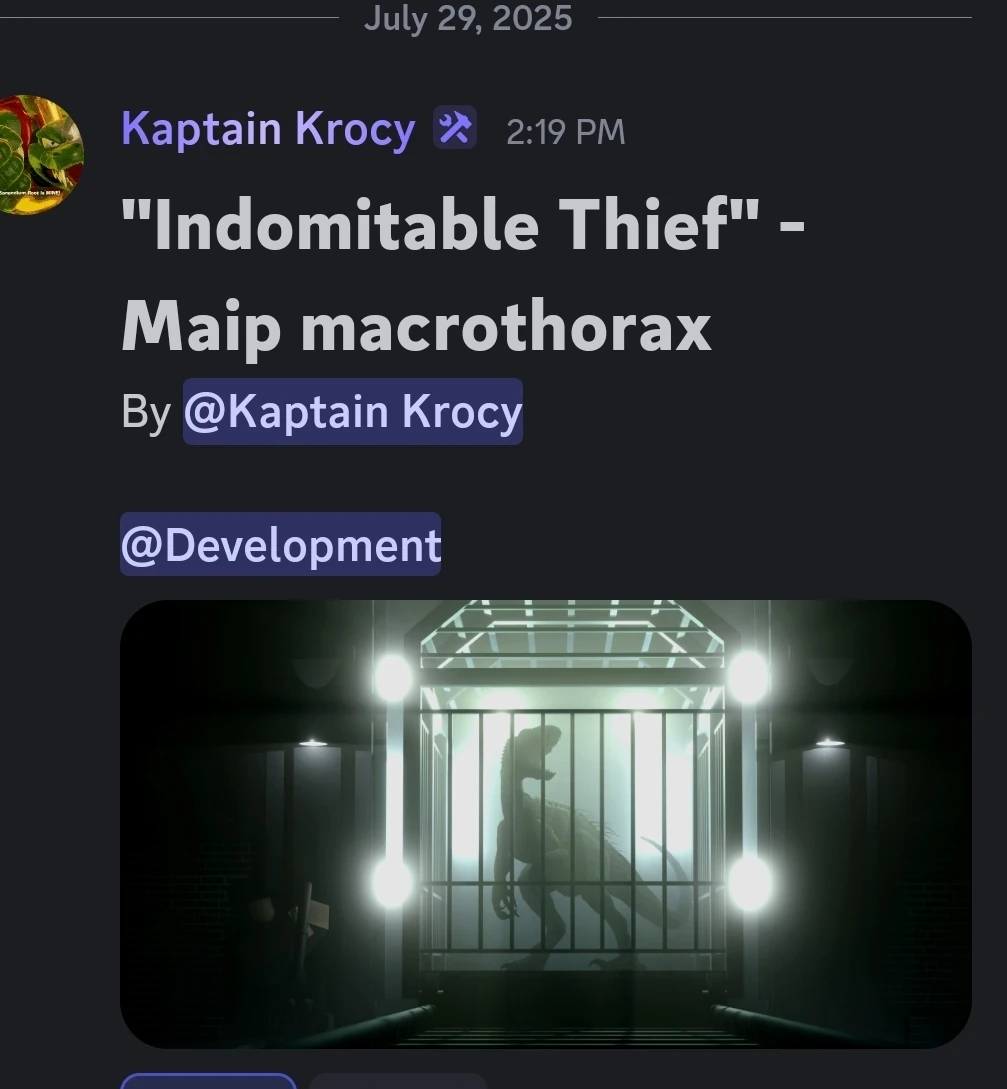Select the "Maip macrothorax" heading line
The width and height of the screenshot is (1007, 1089).
[417, 329]
